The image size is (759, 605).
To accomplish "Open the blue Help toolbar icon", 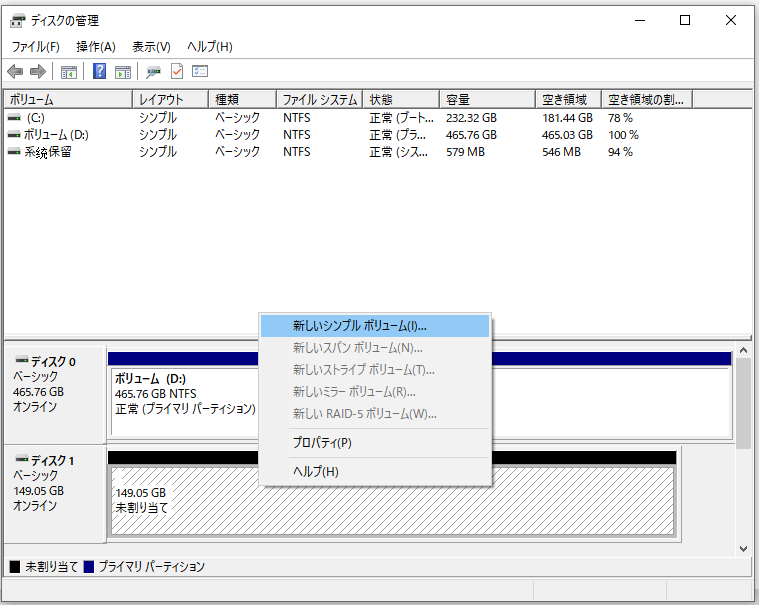I will pyautogui.click(x=99, y=72).
